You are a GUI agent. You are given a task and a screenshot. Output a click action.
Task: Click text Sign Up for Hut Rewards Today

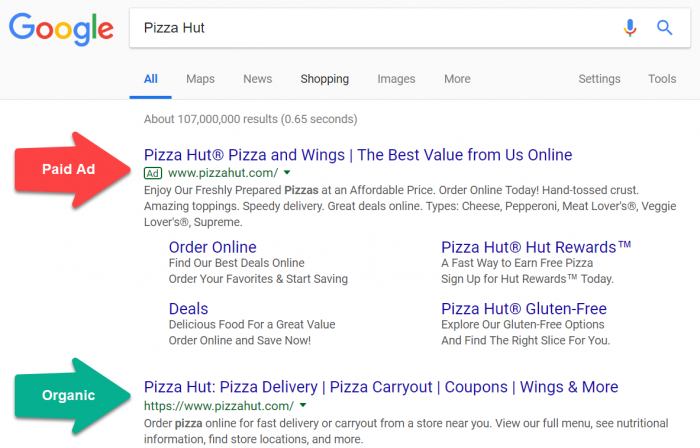click(527, 279)
